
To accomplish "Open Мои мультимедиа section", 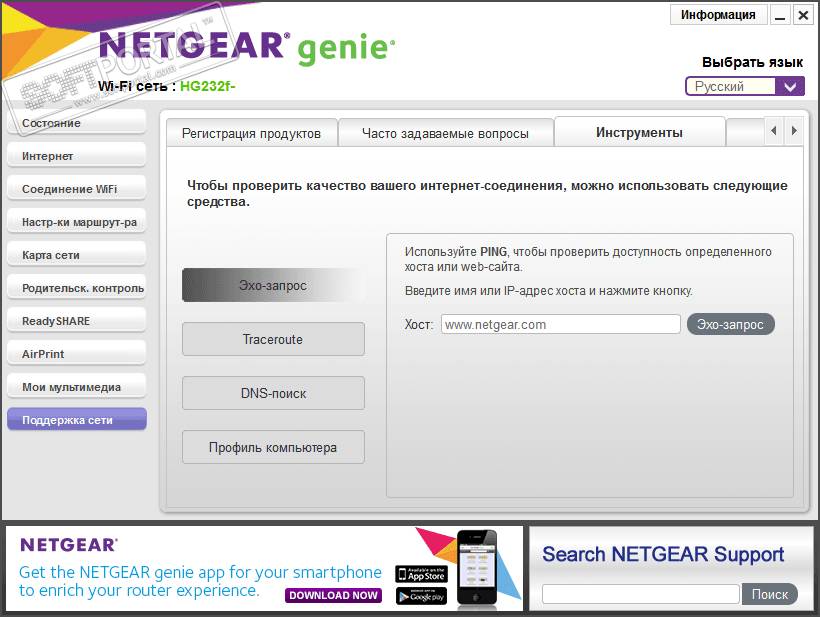I will (x=76, y=386).
